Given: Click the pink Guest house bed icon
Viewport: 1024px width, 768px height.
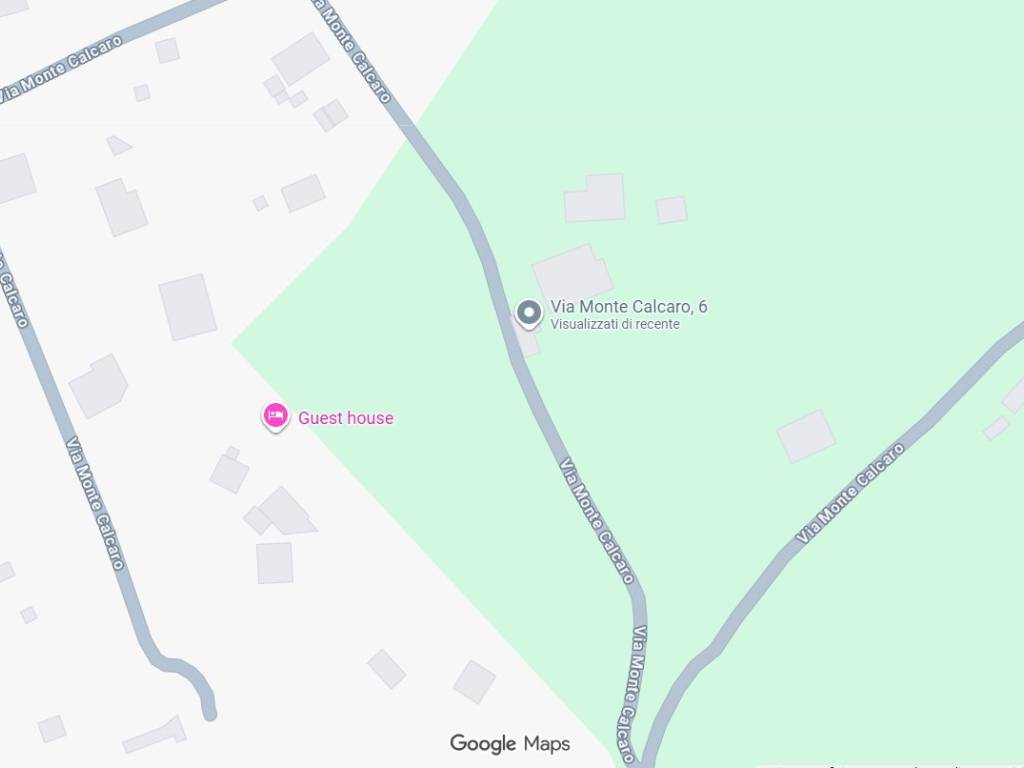Looking at the screenshot, I should pos(275,415).
